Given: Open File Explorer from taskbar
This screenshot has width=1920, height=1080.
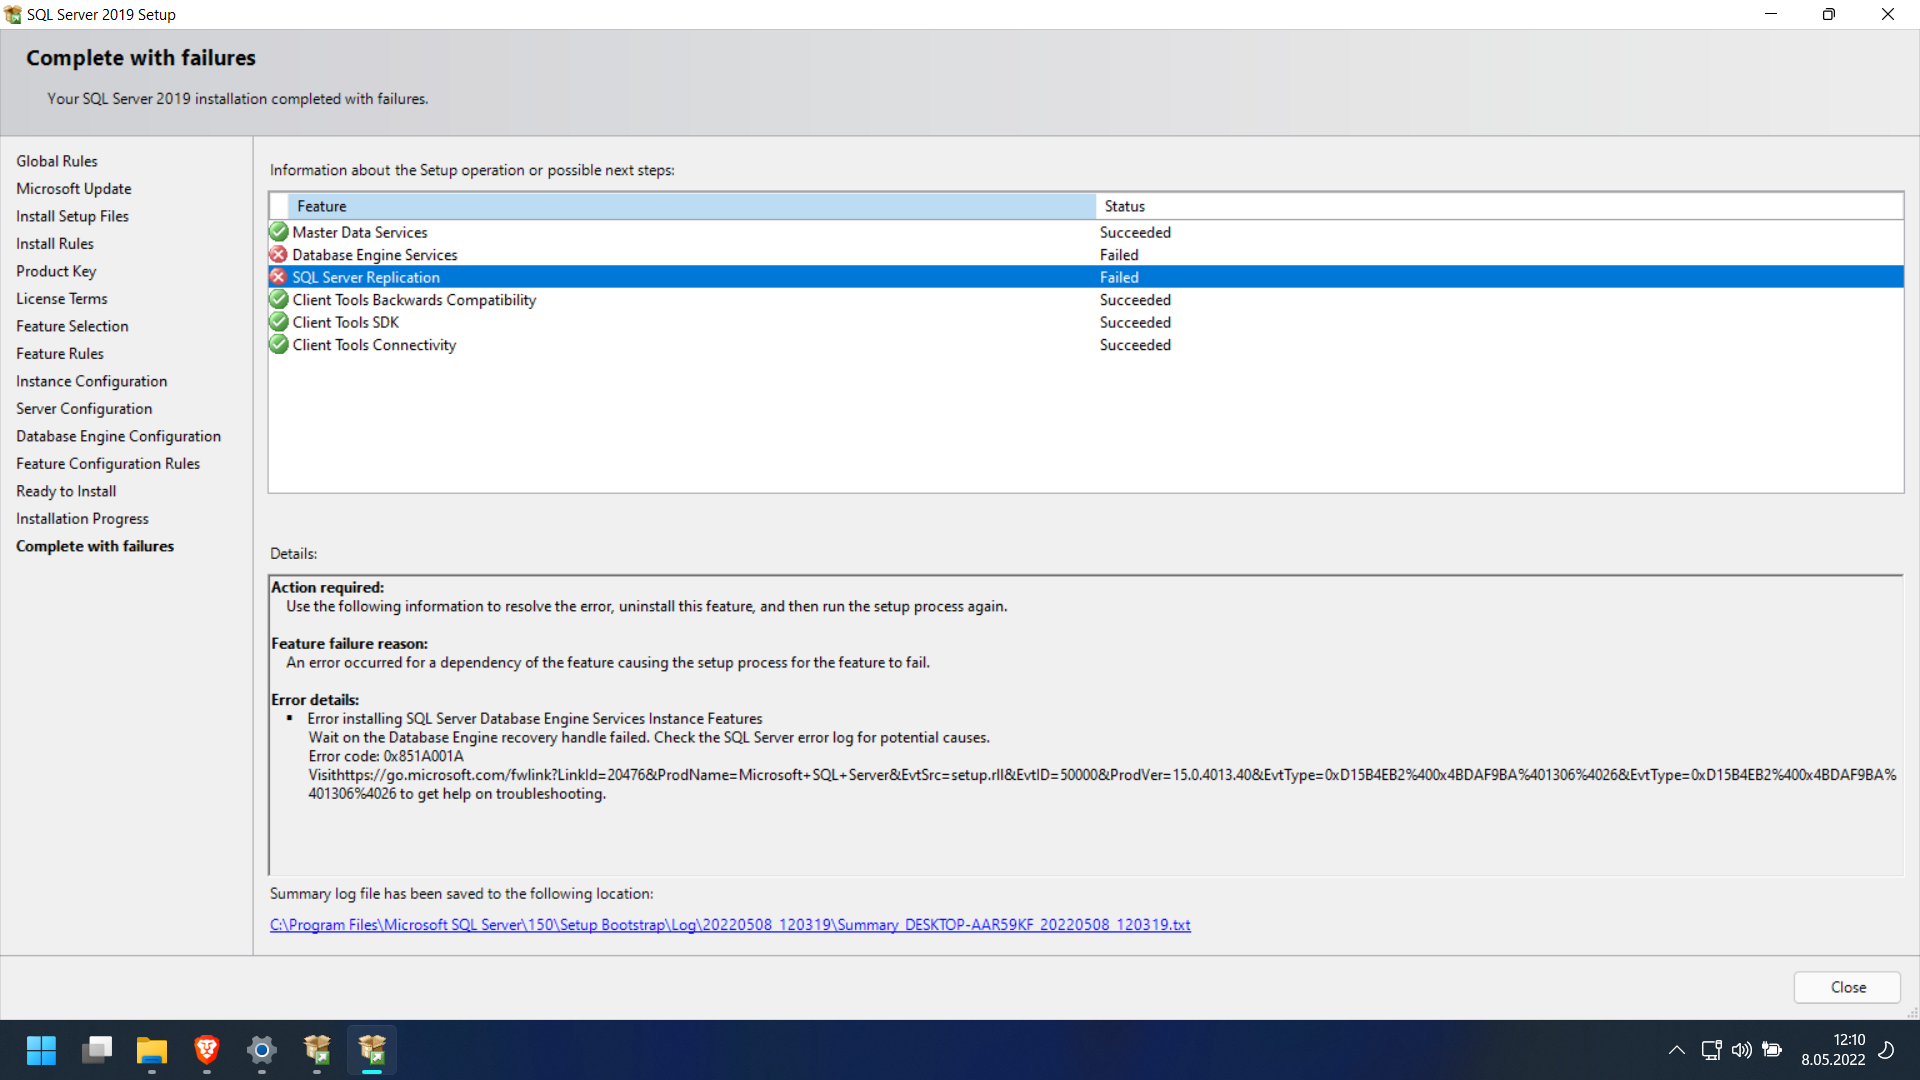Looking at the screenshot, I should click(152, 1050).
